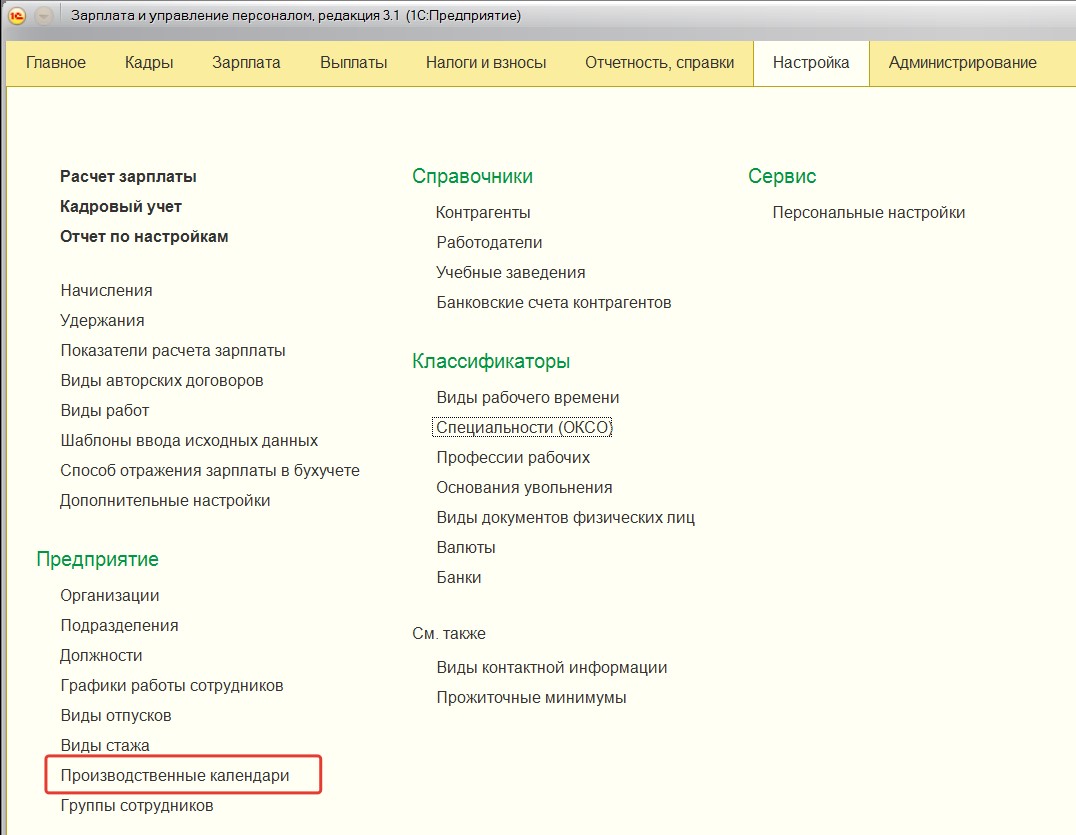Open Виды документов физических лиц
The width and height of the screenshot is (1076, 835).
[565, 518]
